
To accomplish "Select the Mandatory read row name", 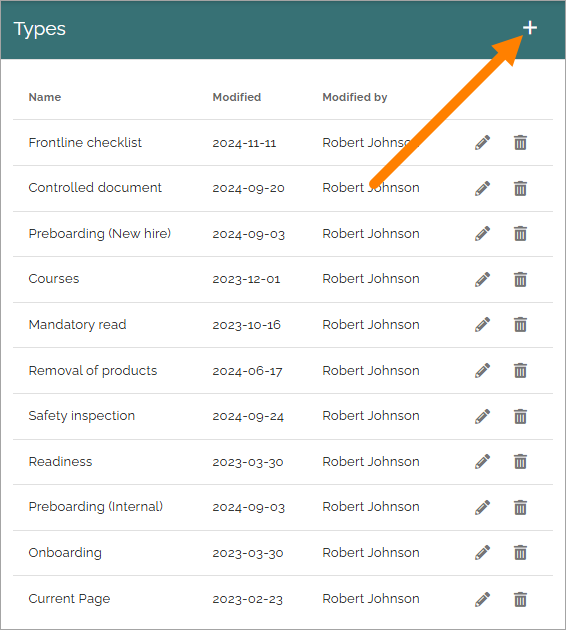I will pyautogui.click(x=78, y=324).
